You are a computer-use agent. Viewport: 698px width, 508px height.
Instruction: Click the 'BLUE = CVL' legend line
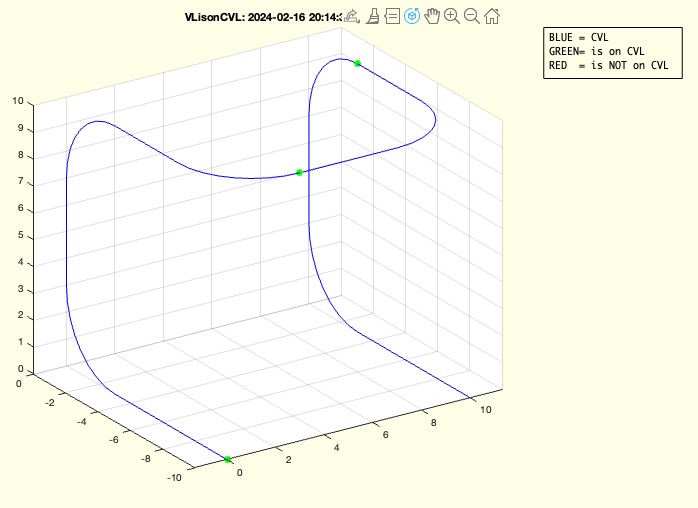pos(578,38)
